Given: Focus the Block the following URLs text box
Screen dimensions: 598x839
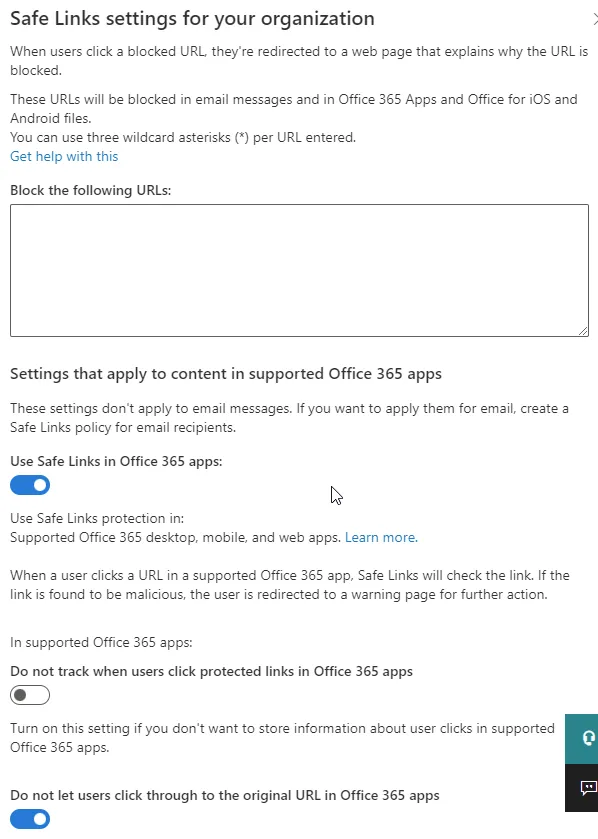Looking at the screenshot, I should pos(300,270).
